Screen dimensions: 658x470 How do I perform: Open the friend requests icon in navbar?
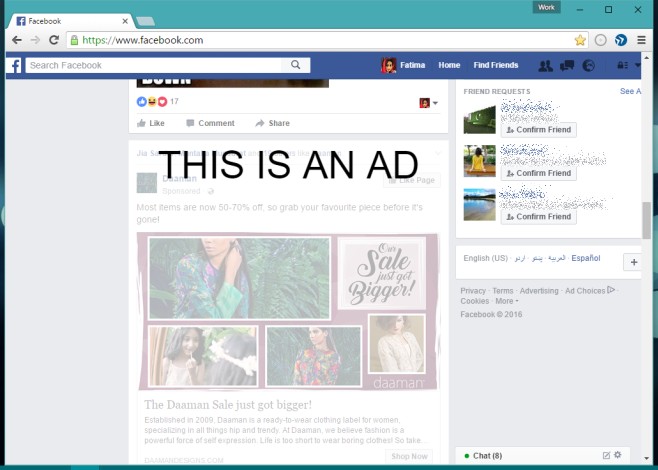pyautogui.click(x=545, y=65)
